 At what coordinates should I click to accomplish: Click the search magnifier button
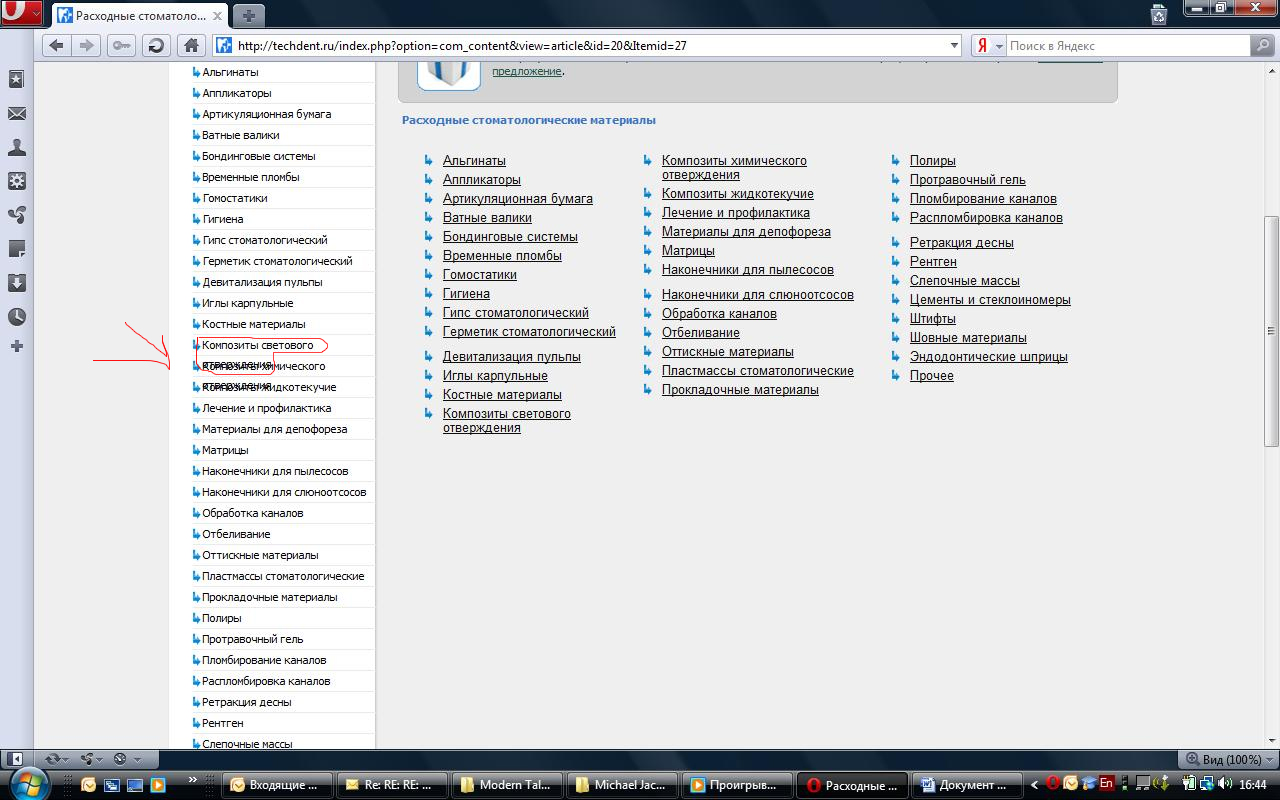(1263, 46)
